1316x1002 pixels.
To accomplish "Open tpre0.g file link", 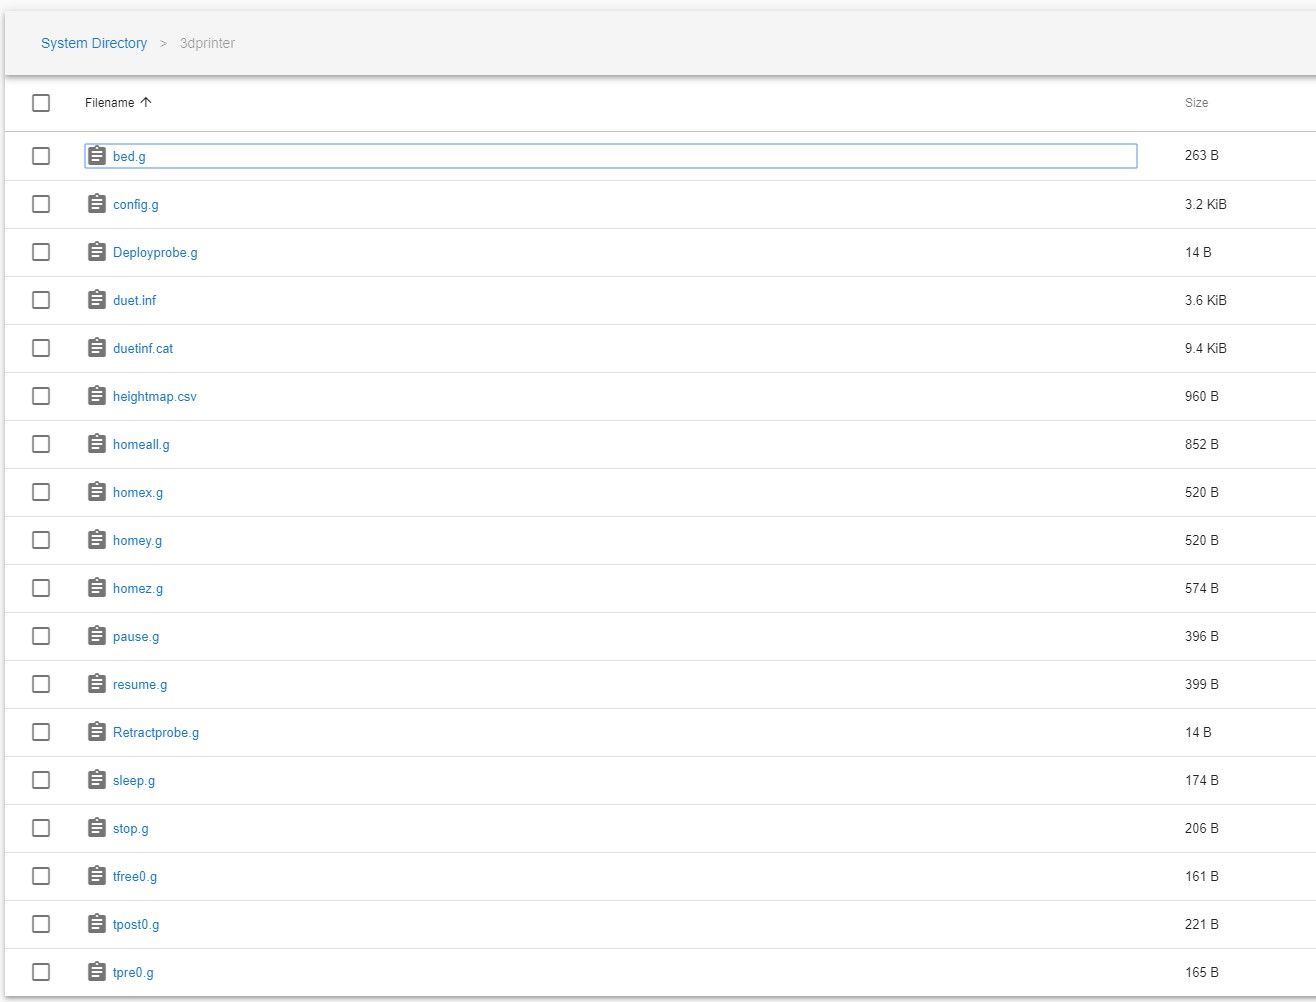I will [x=133, y=972].
